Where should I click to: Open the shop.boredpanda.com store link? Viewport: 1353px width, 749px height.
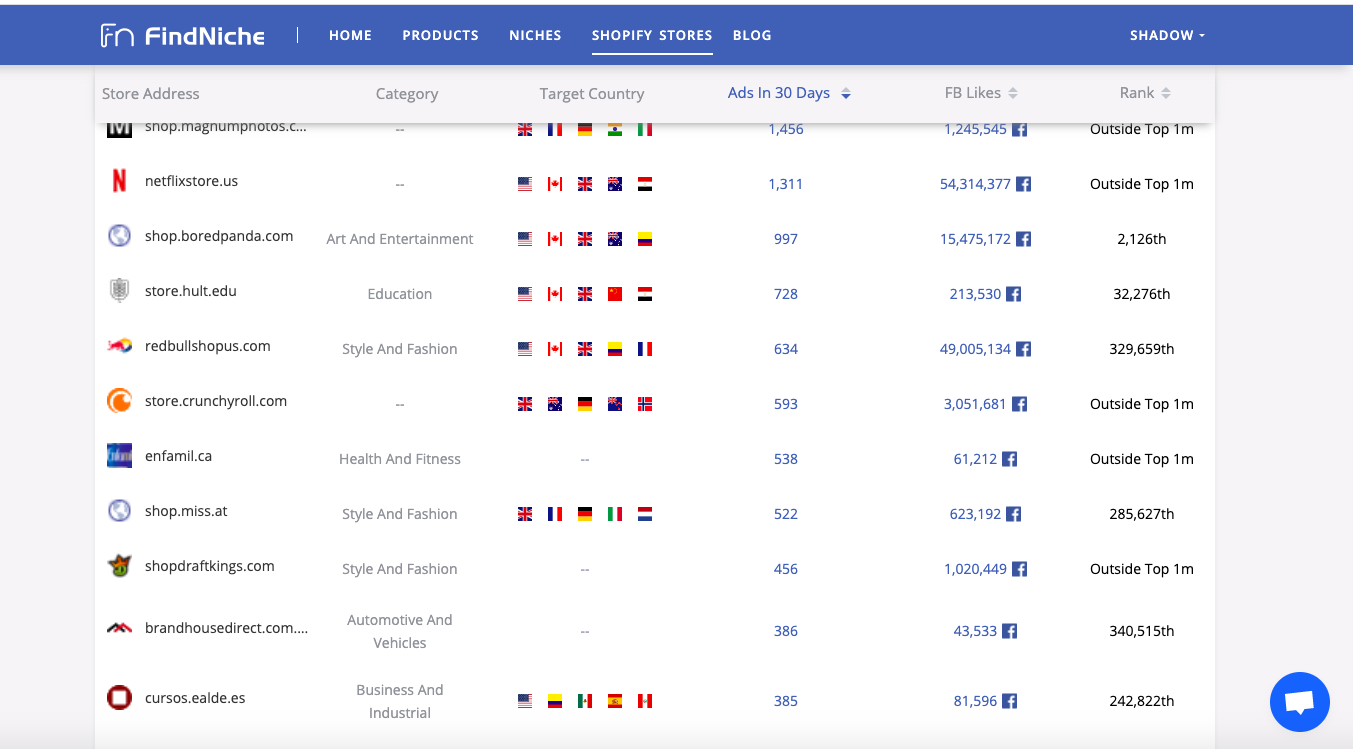point(219,237)
